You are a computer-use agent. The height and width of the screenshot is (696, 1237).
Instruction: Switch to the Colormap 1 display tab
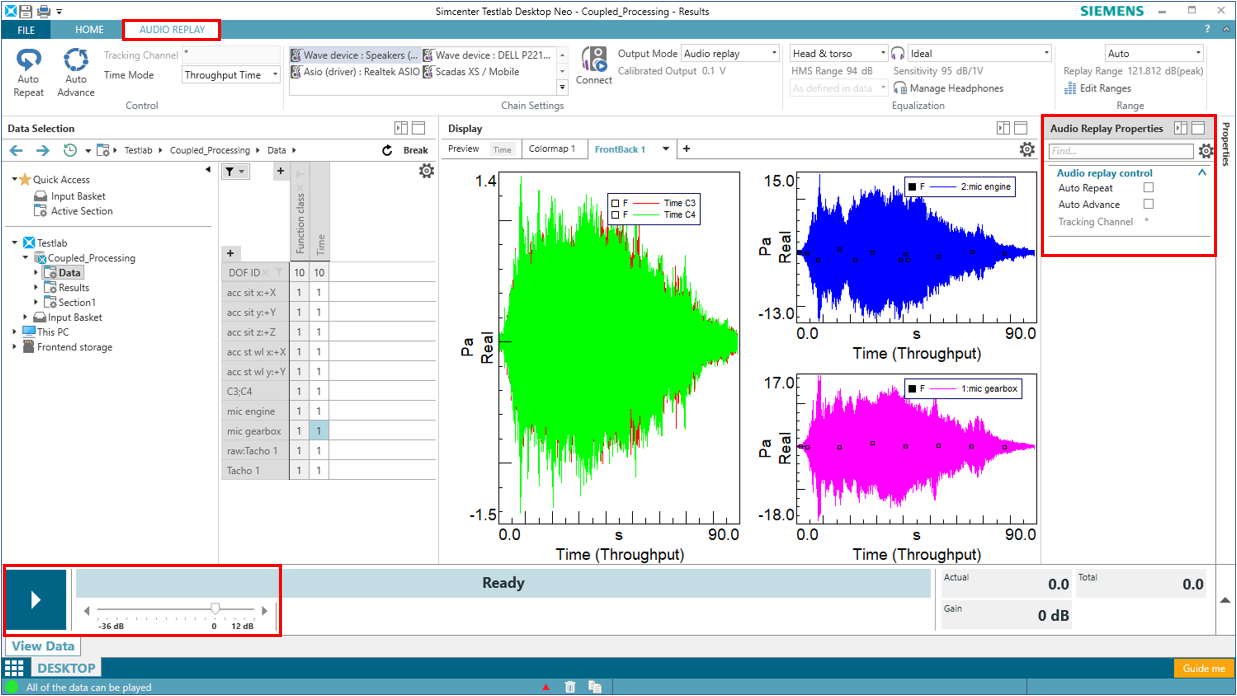[552, 149]
